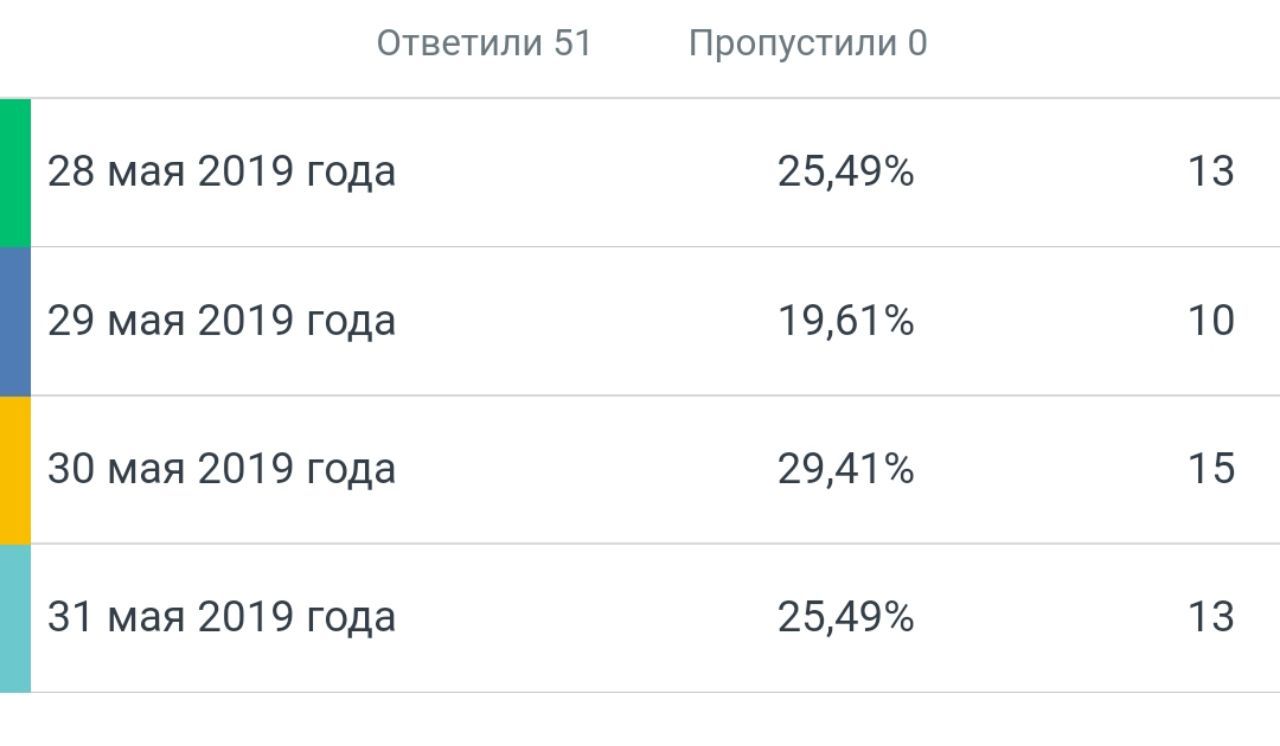Open the "29 мая 2019 года" answer row
Screen dimensions: 1280x746
(640, 321)
